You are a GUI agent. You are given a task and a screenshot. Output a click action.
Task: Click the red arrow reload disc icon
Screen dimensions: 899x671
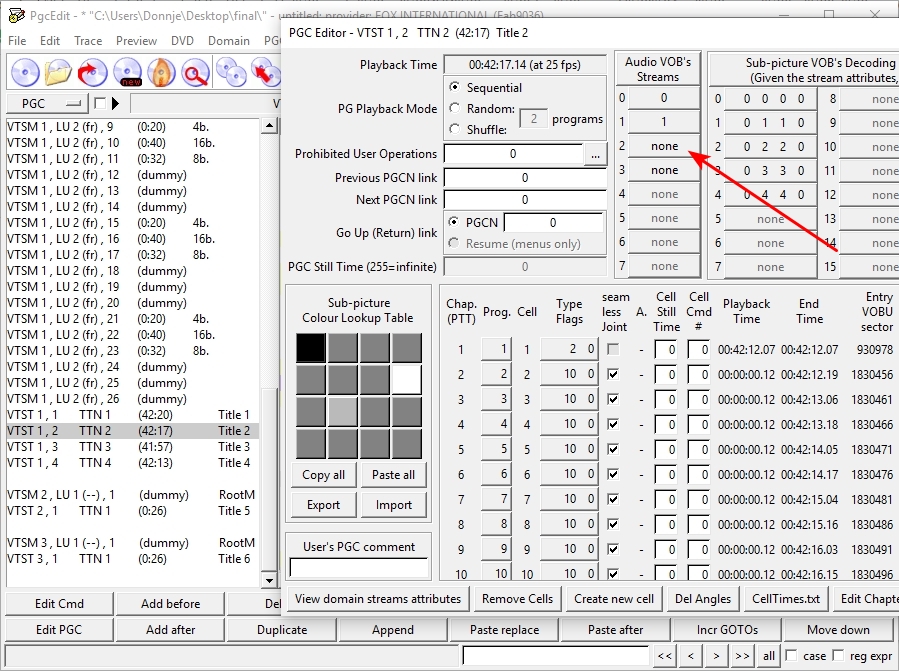click(93, 72)
